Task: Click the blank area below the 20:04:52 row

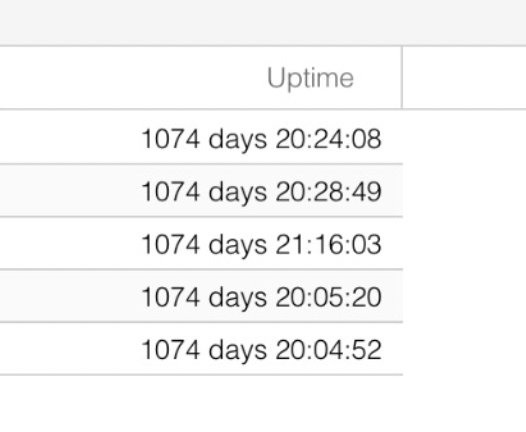Action: [x=263, y=404]
